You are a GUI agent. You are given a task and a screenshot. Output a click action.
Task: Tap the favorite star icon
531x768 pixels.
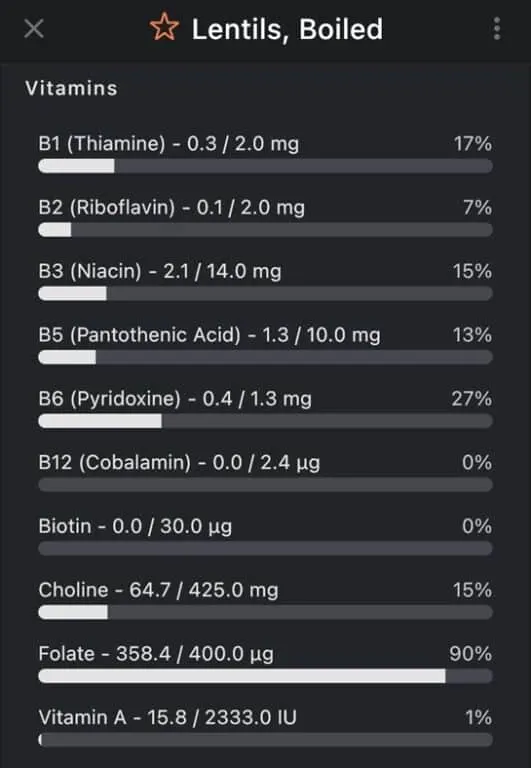pos(164,27)
